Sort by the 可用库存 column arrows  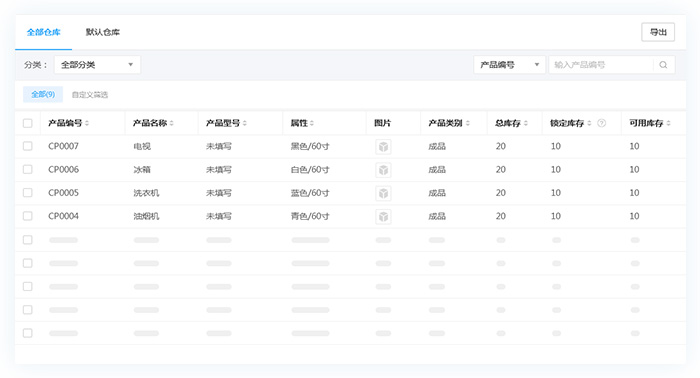pos(668,123)
